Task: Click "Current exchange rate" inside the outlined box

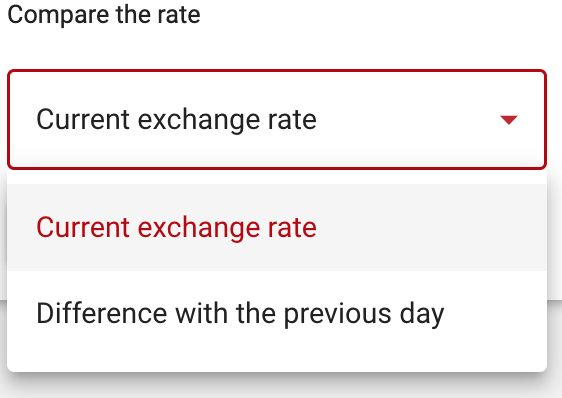Action: [176, 120]
